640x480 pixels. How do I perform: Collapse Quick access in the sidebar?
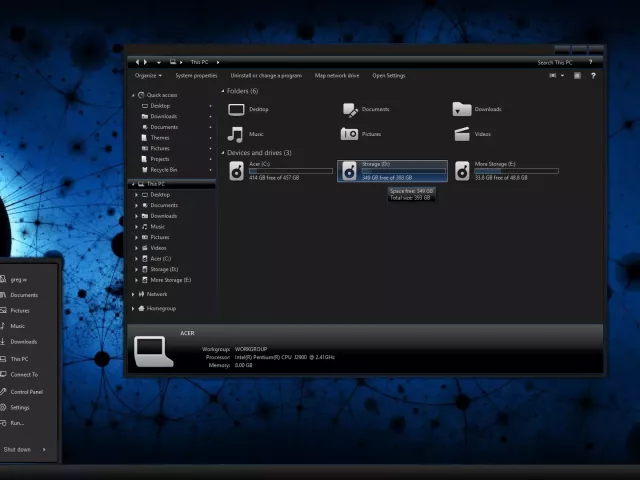click(133, 95)
